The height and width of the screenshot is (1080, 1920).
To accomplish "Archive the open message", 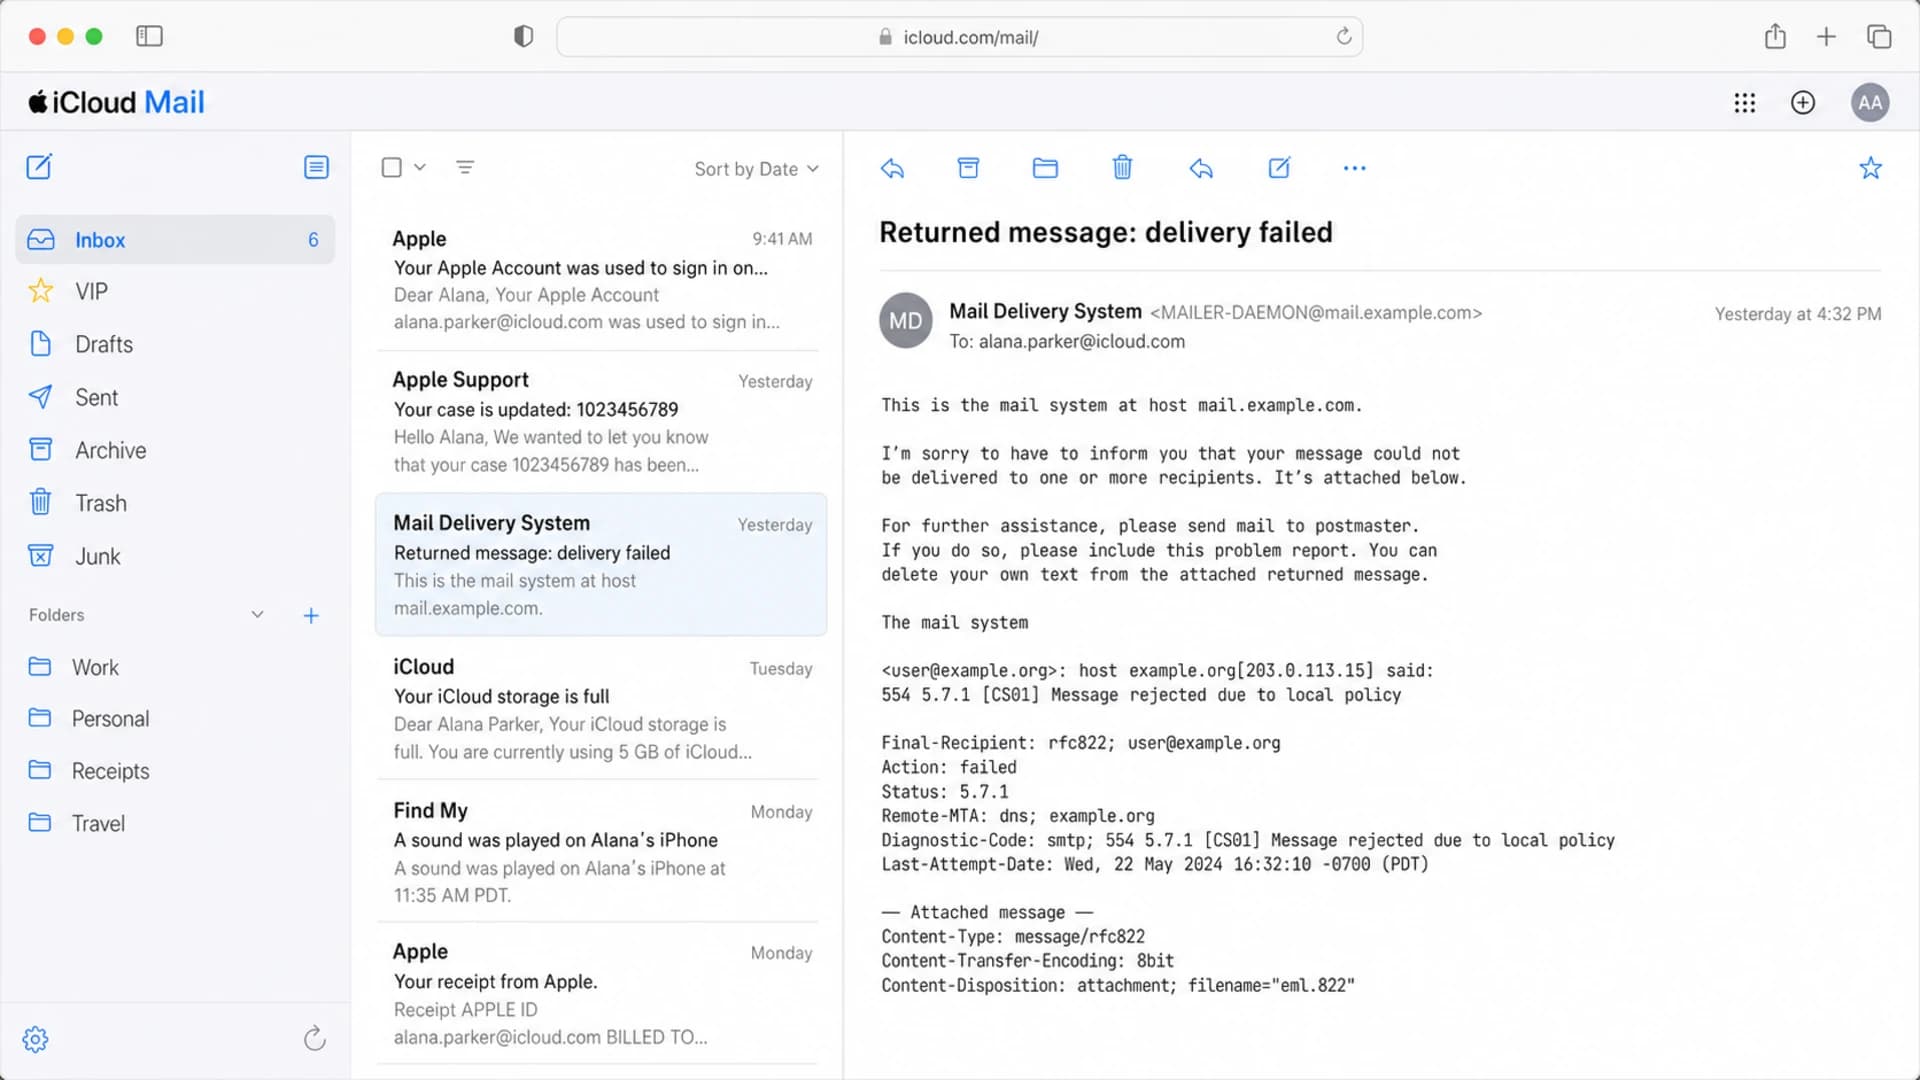I will pos(968,168).
